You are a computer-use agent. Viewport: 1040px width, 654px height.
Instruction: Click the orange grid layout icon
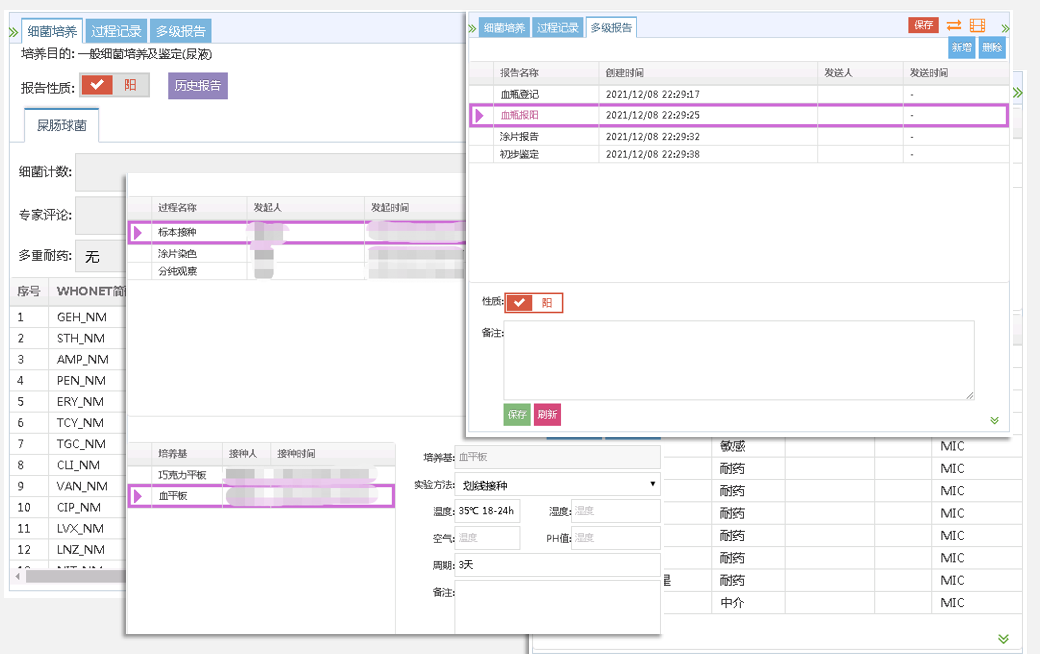click(977, 25)
